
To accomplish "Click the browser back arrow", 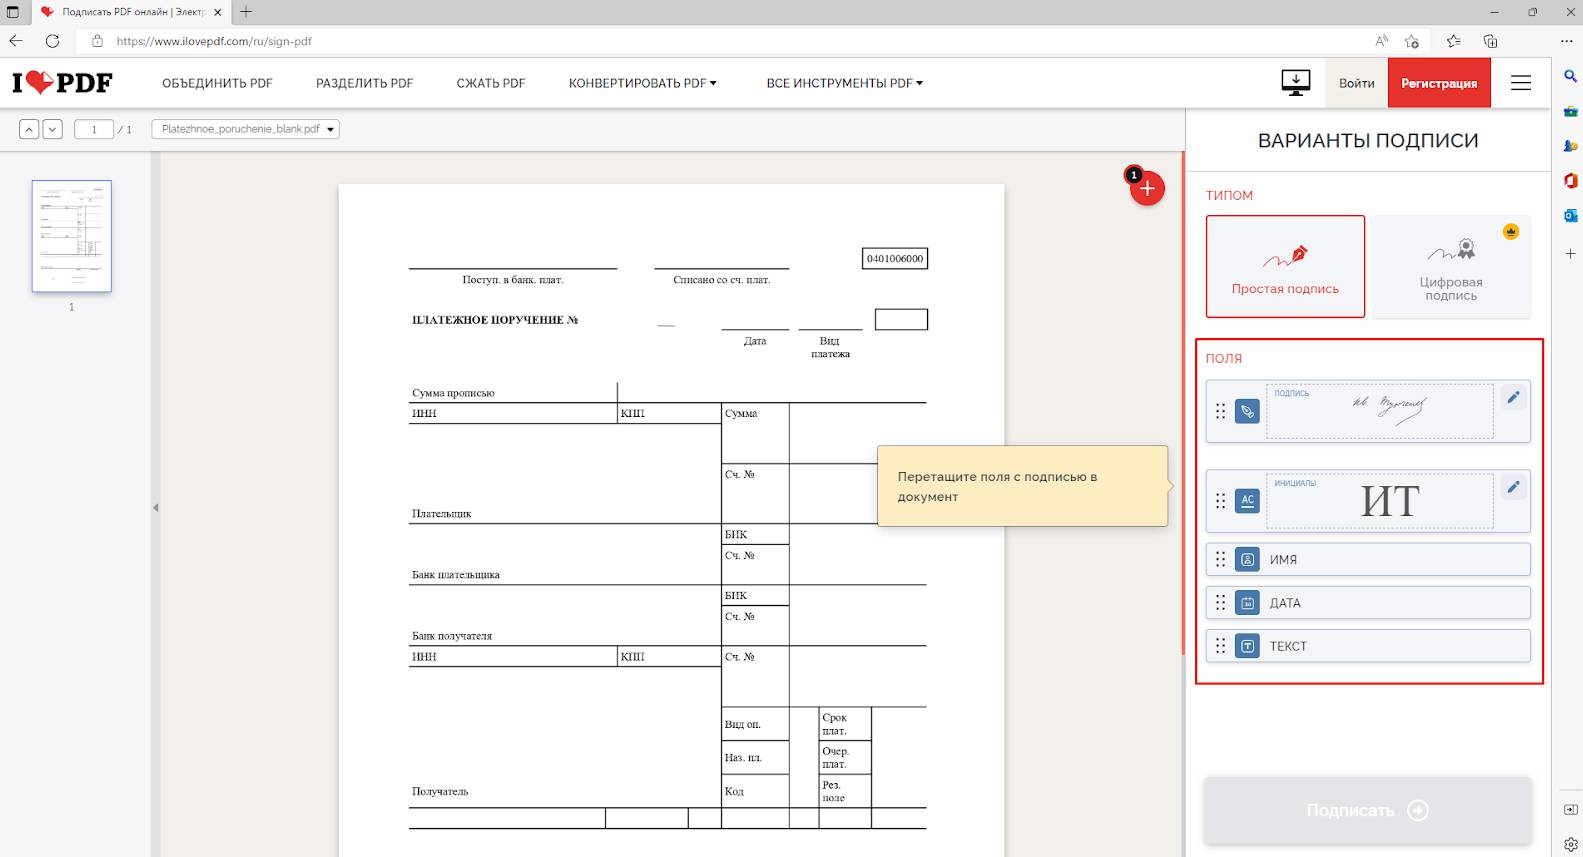I will pos(16,41).
